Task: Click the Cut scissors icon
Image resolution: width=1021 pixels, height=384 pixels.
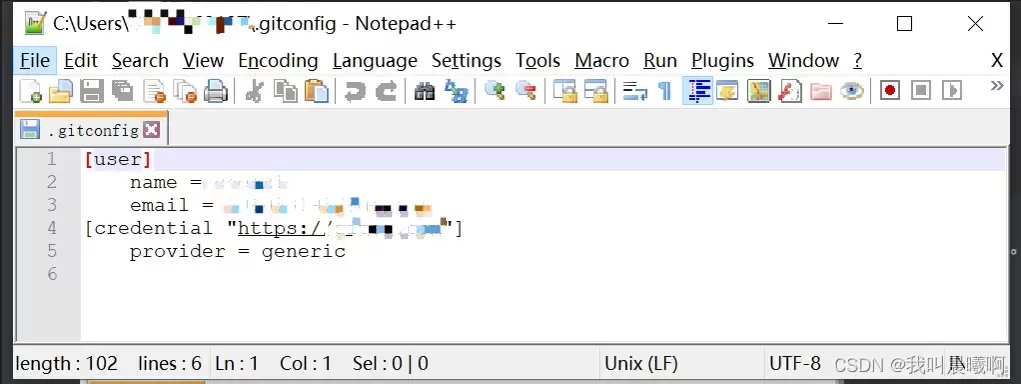Action: click(254, 91)
